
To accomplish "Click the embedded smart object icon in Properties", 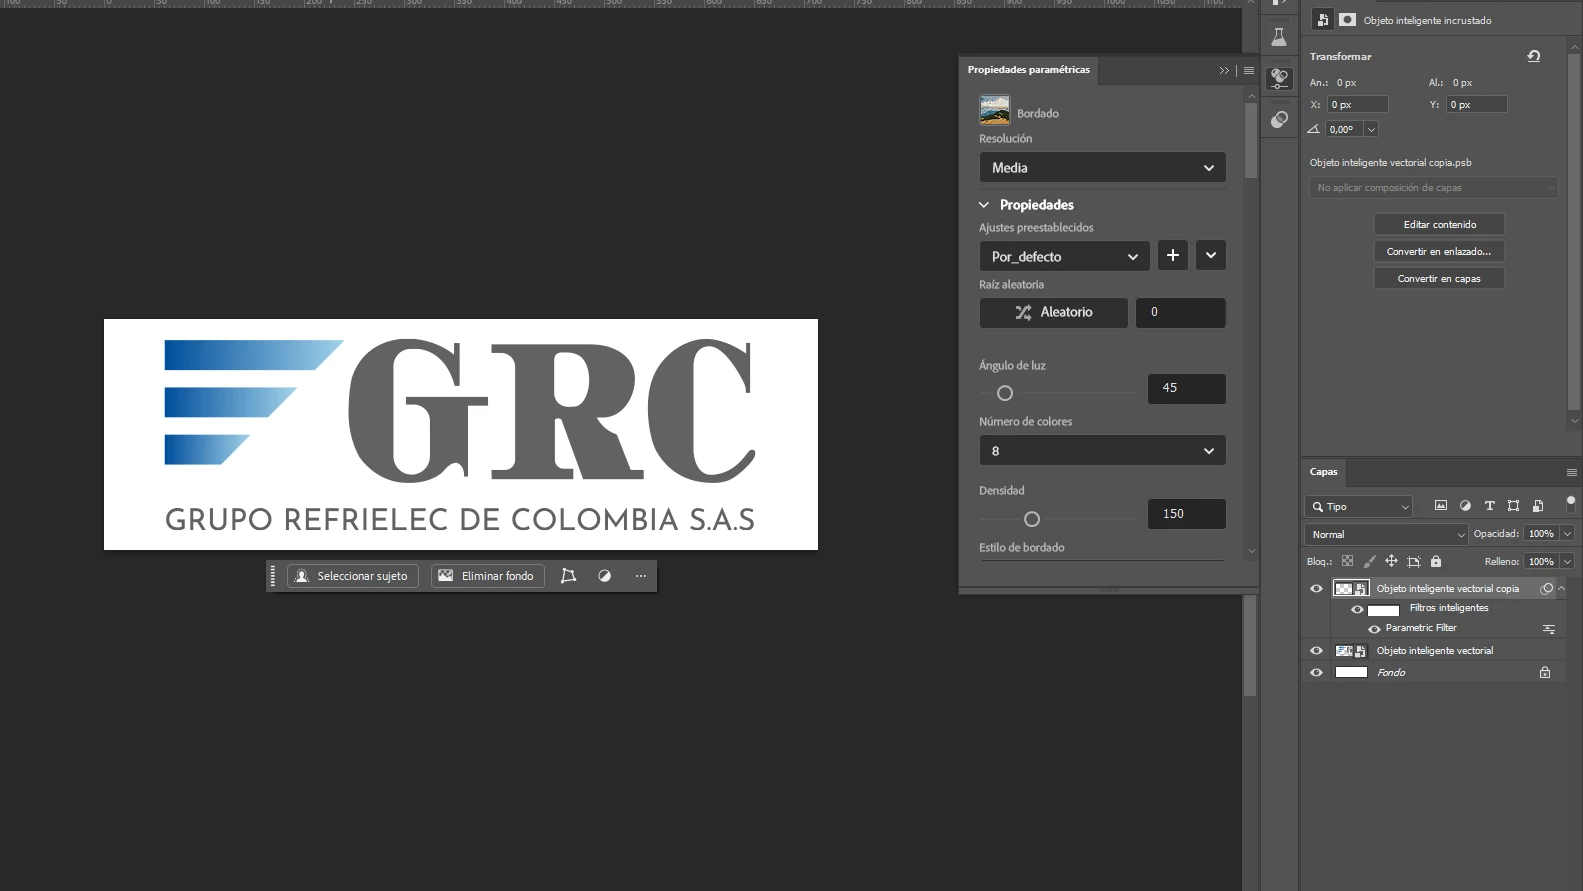I will click(1323, 20).
